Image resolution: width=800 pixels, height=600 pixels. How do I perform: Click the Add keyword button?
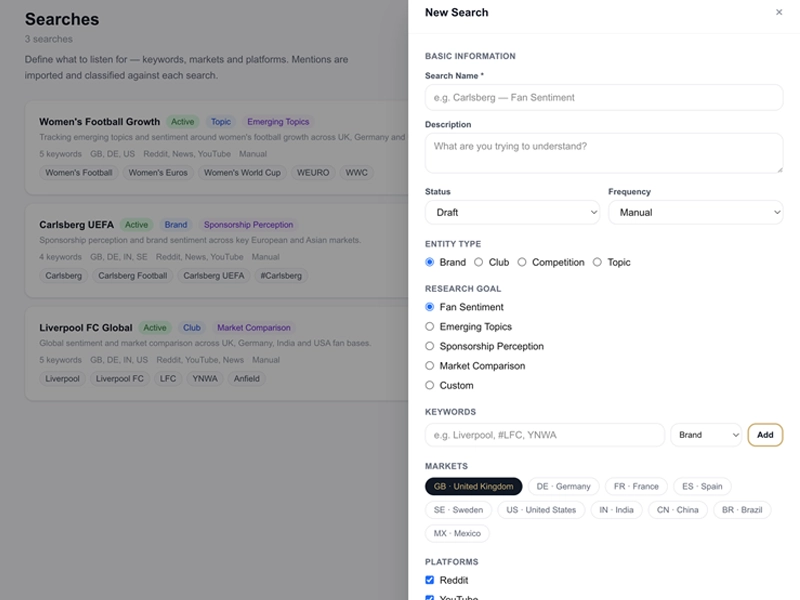pos(765,435)
